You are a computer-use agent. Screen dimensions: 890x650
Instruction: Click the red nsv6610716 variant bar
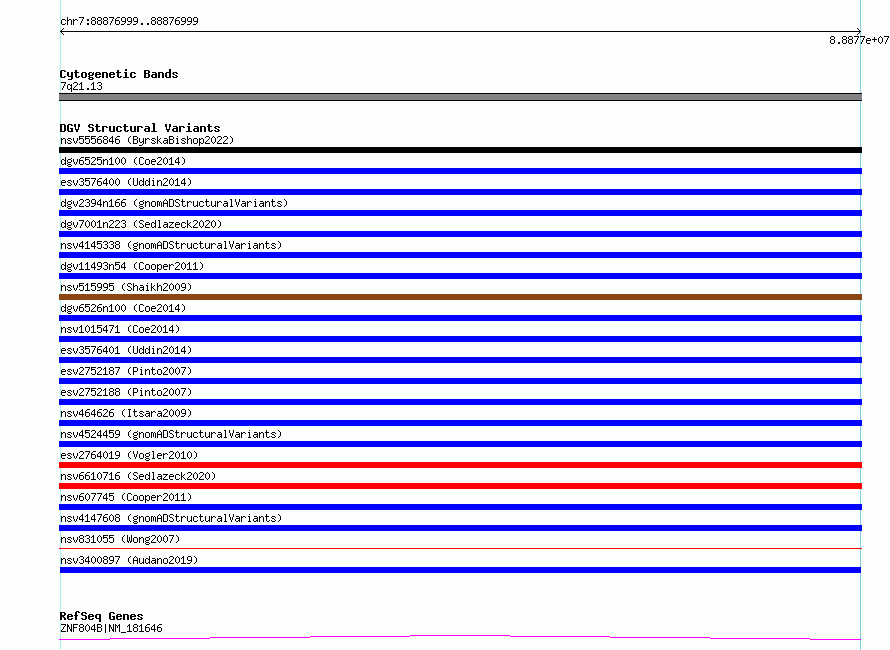(x=460, y=486)
